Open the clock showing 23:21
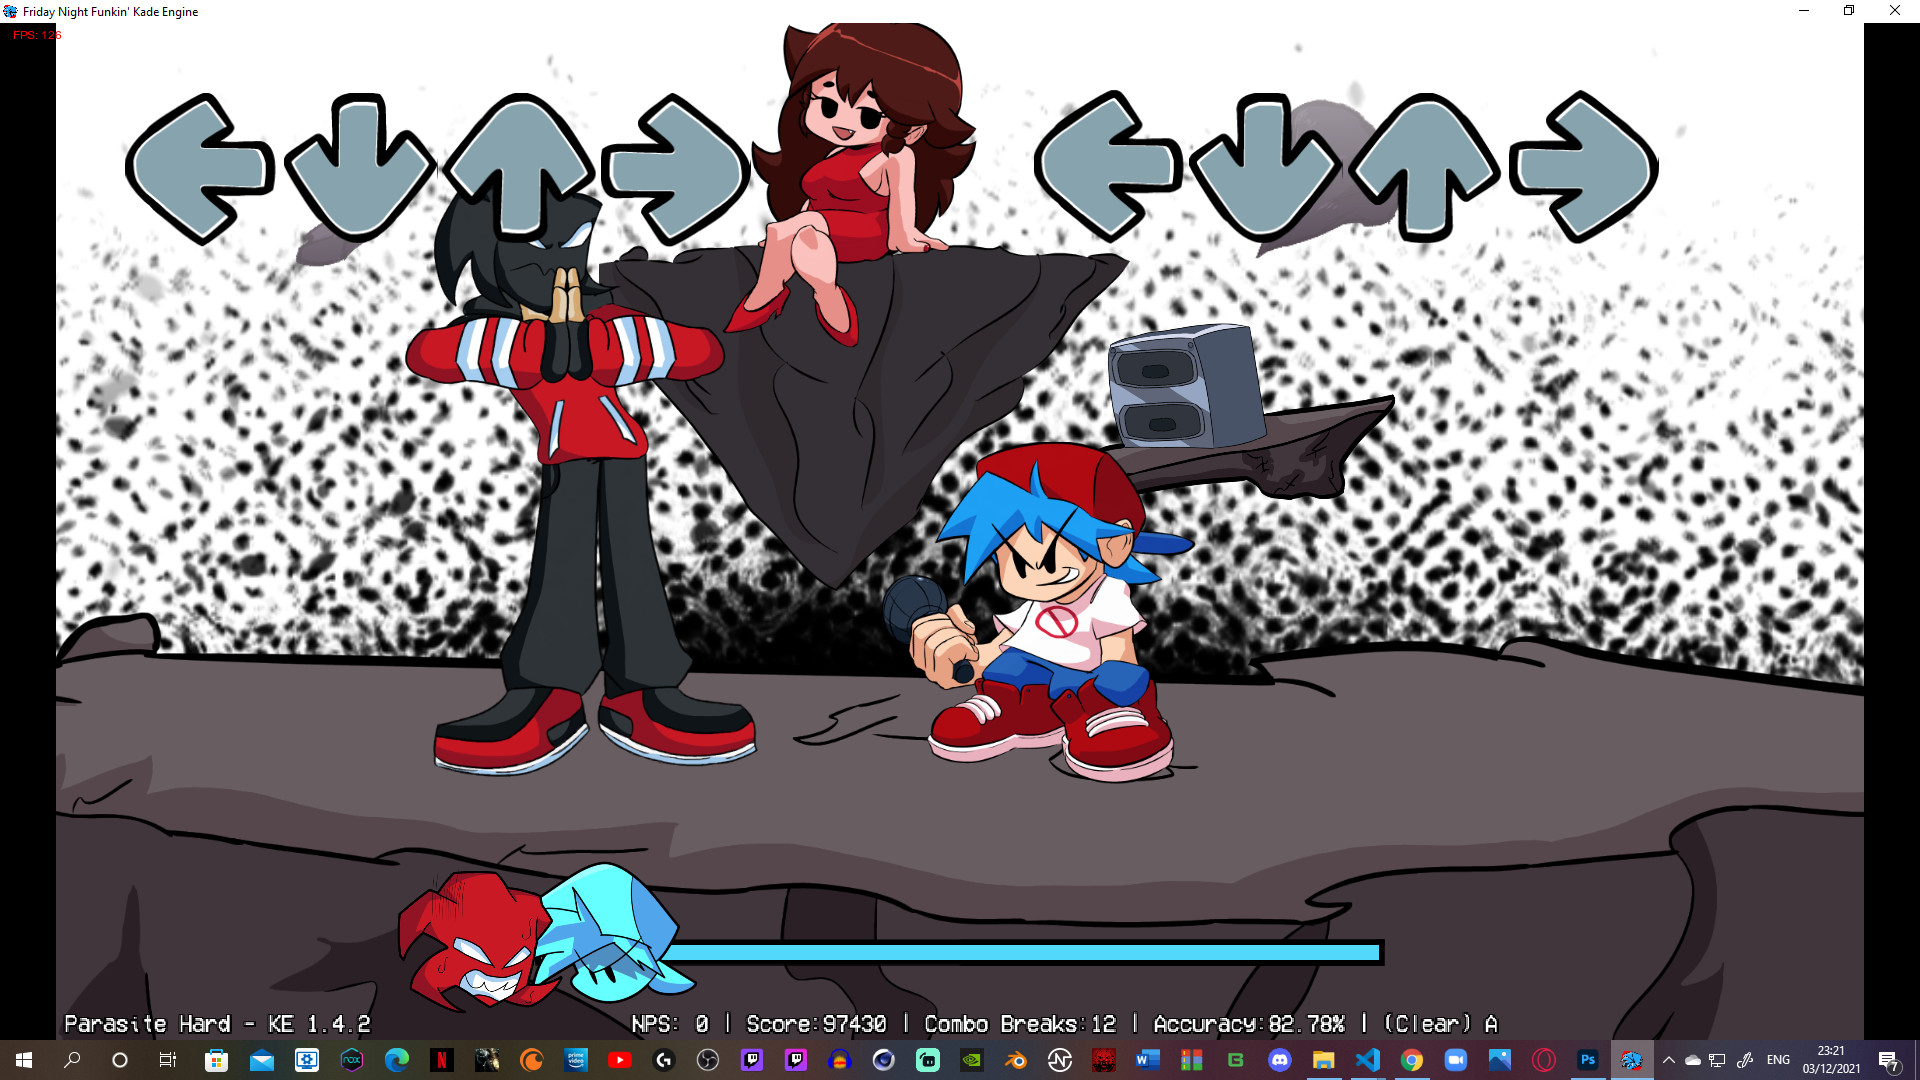1920x1080 pixels. tap(1831, 1060)
